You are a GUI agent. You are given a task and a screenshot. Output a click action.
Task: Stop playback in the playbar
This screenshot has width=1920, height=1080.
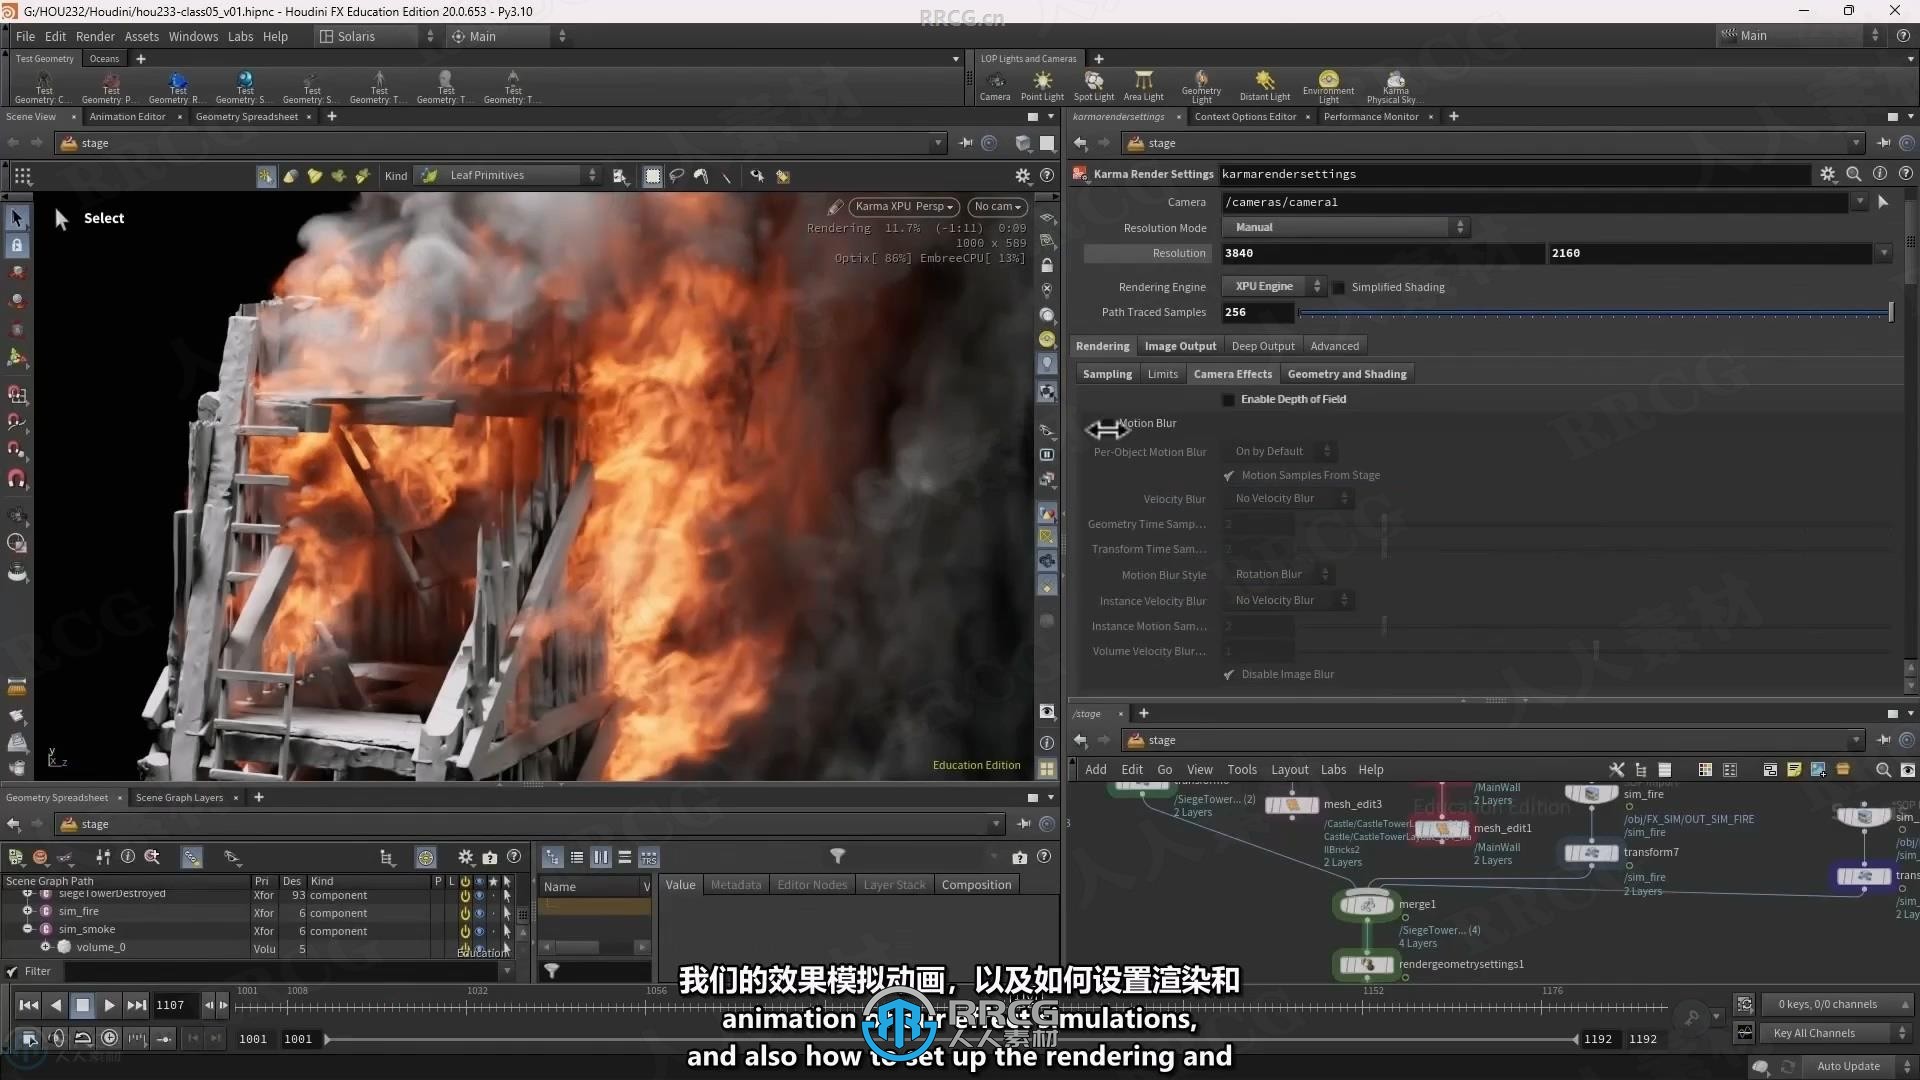(83, 1005)
